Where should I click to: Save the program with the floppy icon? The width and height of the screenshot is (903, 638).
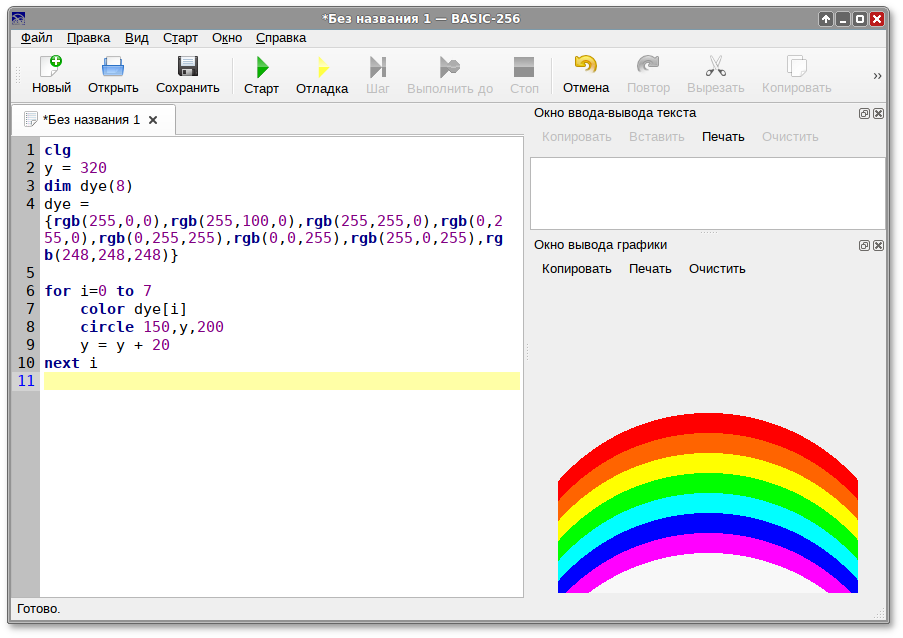187,74
